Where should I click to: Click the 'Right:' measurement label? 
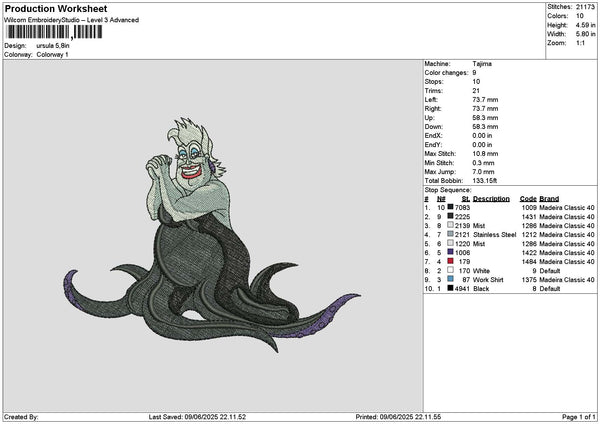click(x=433, y=109)
